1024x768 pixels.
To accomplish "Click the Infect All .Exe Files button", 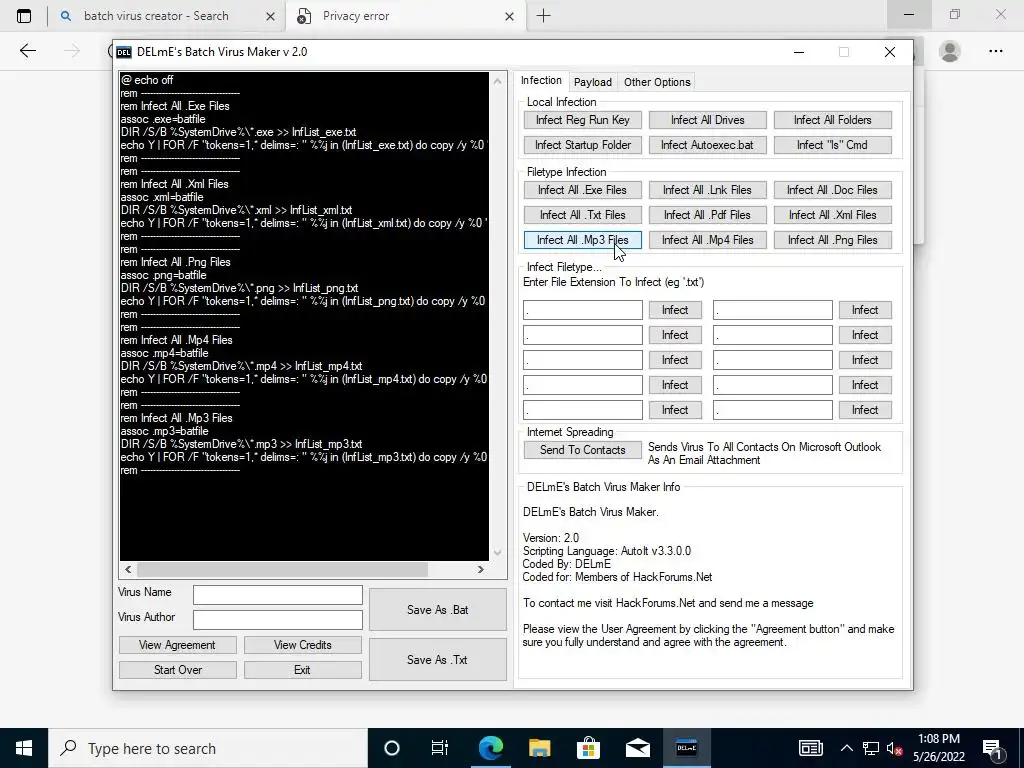I will (583, 190).
